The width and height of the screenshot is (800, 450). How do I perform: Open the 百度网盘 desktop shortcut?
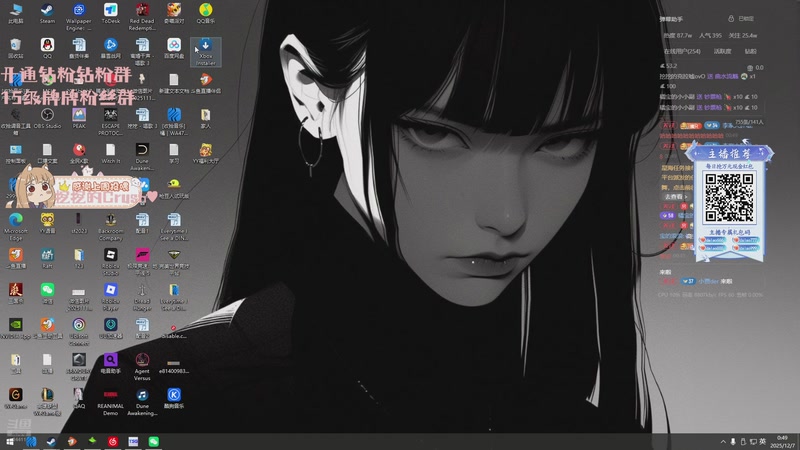(174, 48)
